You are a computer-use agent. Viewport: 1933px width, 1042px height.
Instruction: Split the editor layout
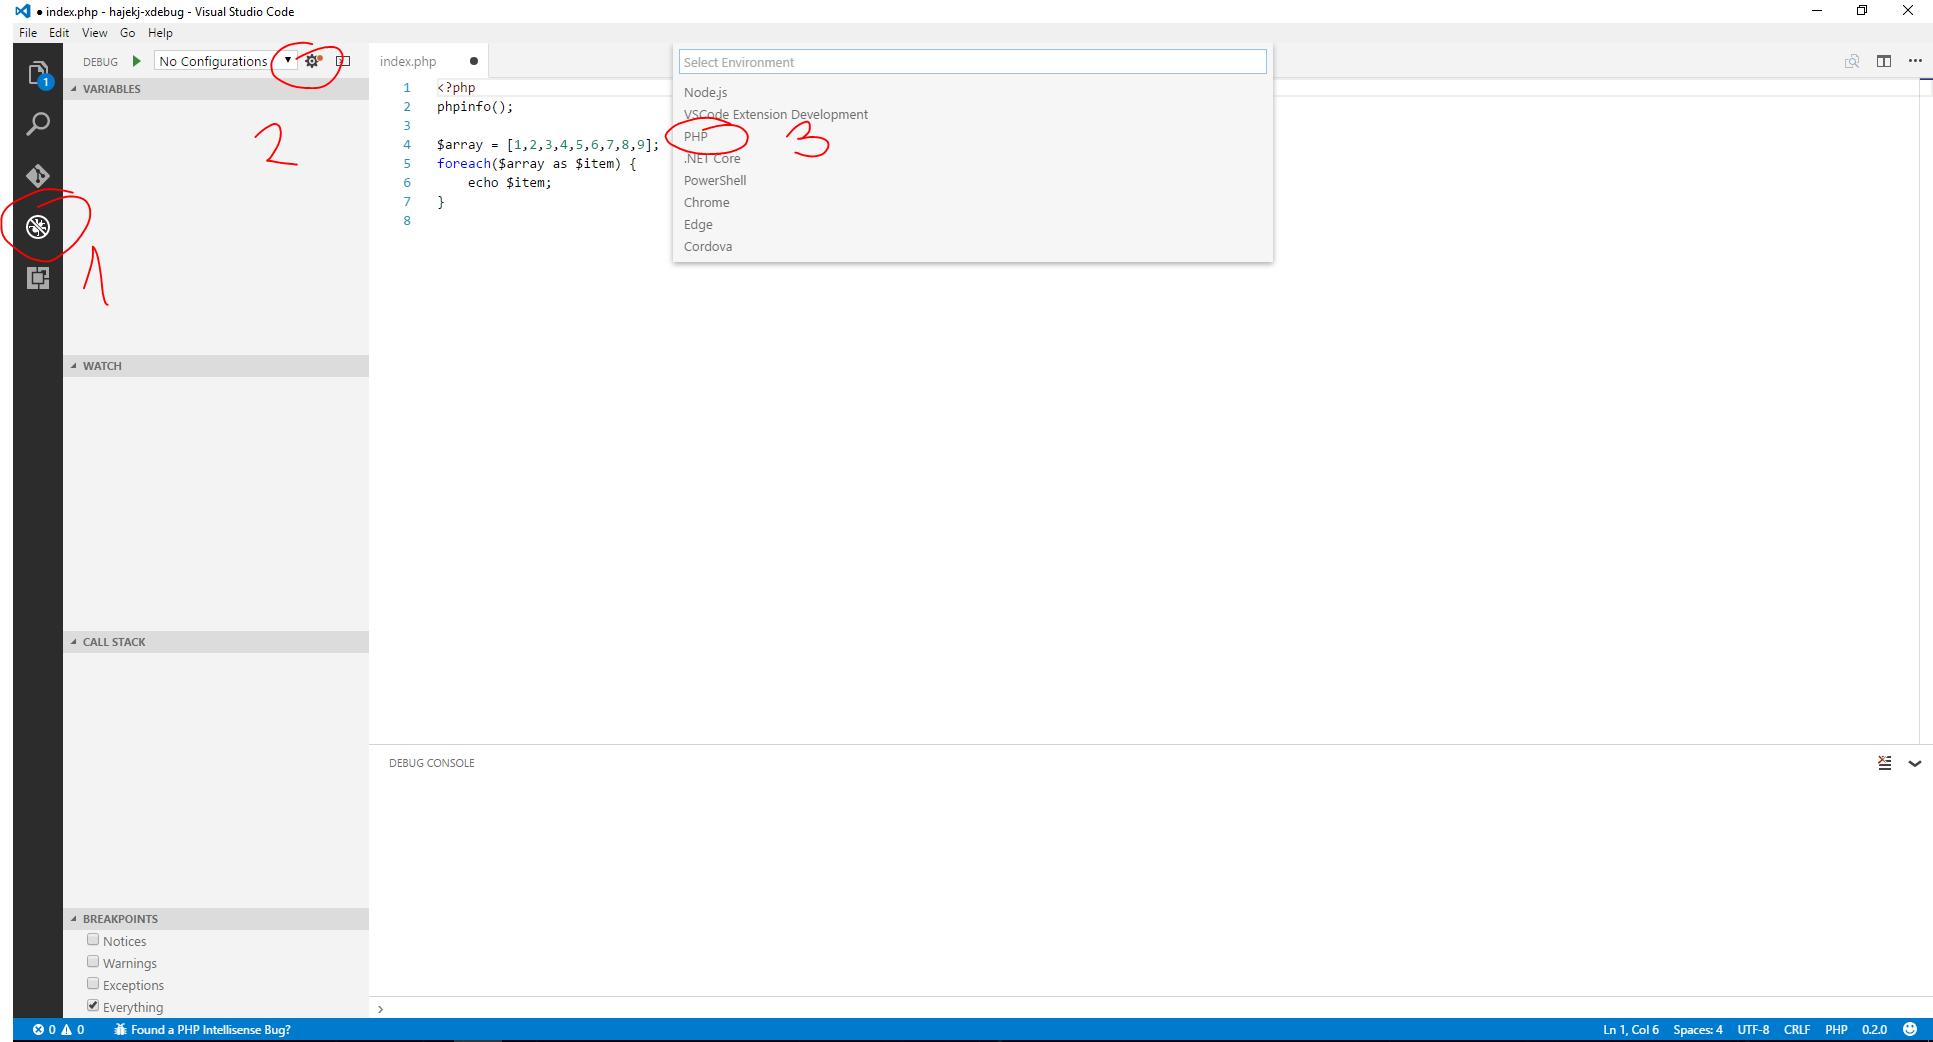coord(1884,61)
